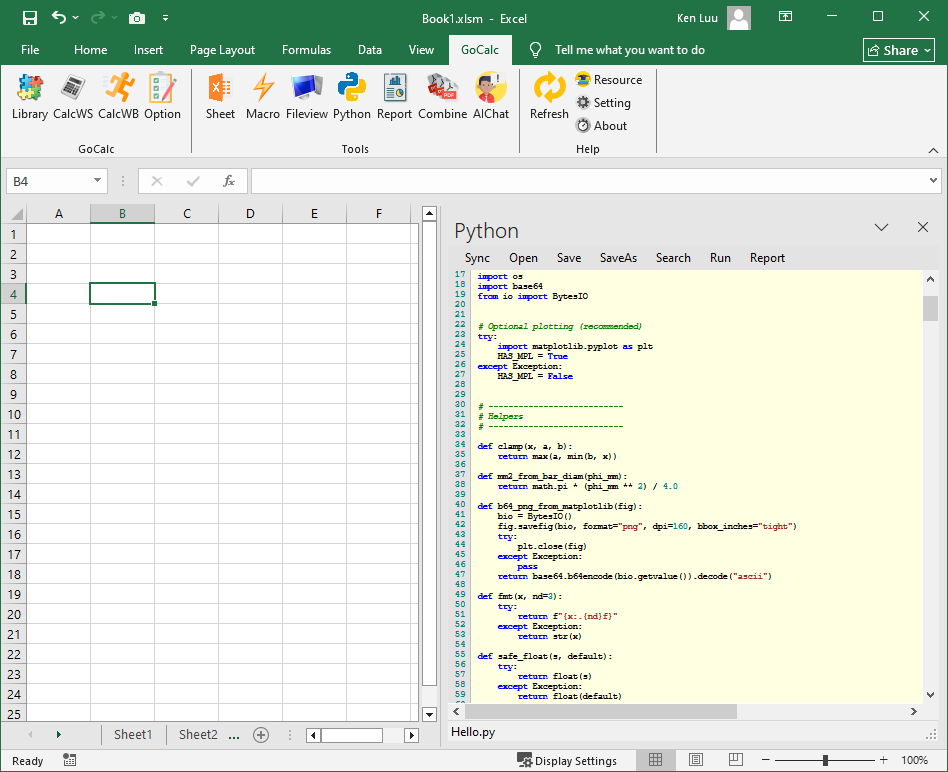The image size is (948, 772).
Task: Switch to Page Break Preview
Action: (x=736, y=760)
